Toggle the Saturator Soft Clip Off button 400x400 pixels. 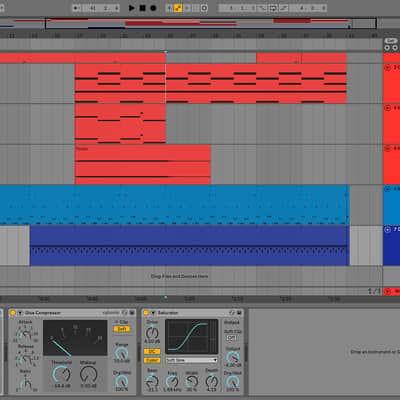231,338
